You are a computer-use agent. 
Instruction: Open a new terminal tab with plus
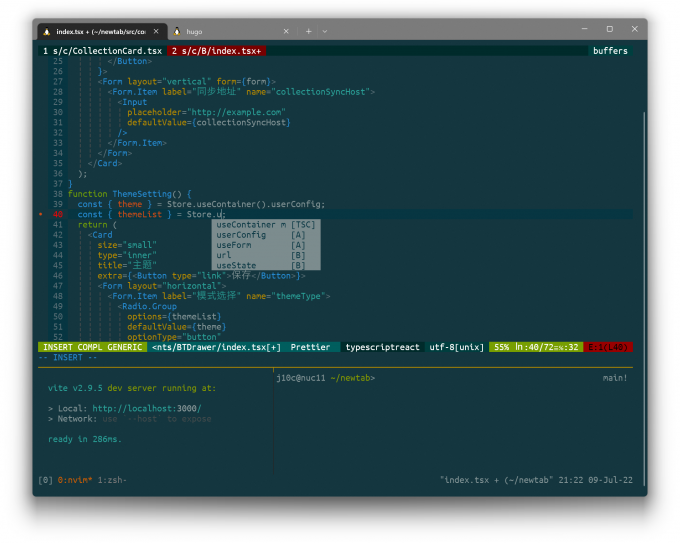[308, 31]
